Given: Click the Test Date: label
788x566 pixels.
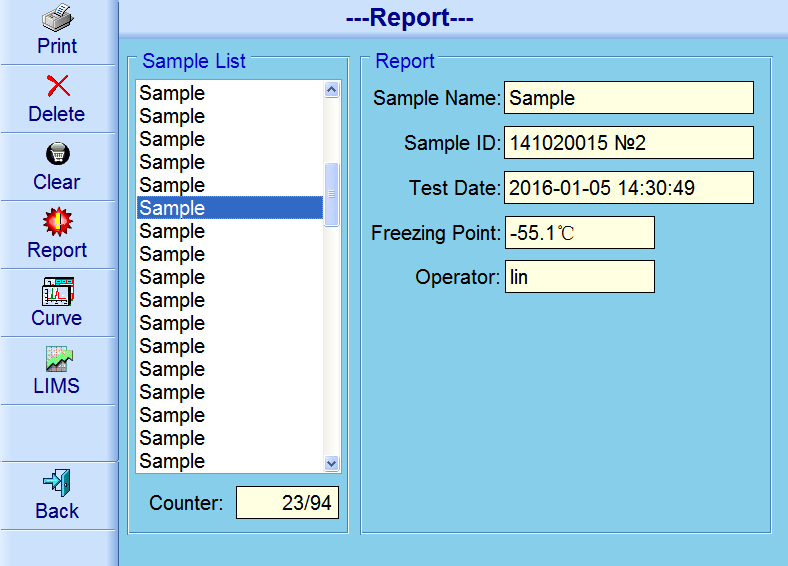Looking at the screenshot, I should (x=455, y=188).
